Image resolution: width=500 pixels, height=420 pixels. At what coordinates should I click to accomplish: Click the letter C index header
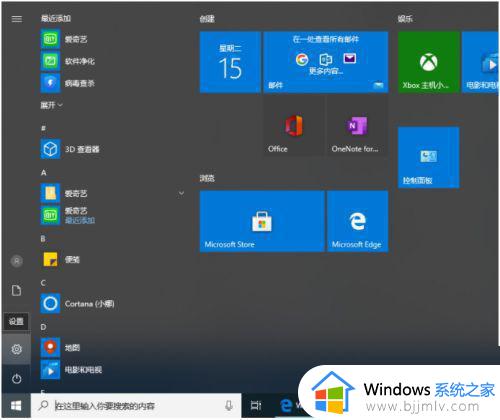[43, 283]
